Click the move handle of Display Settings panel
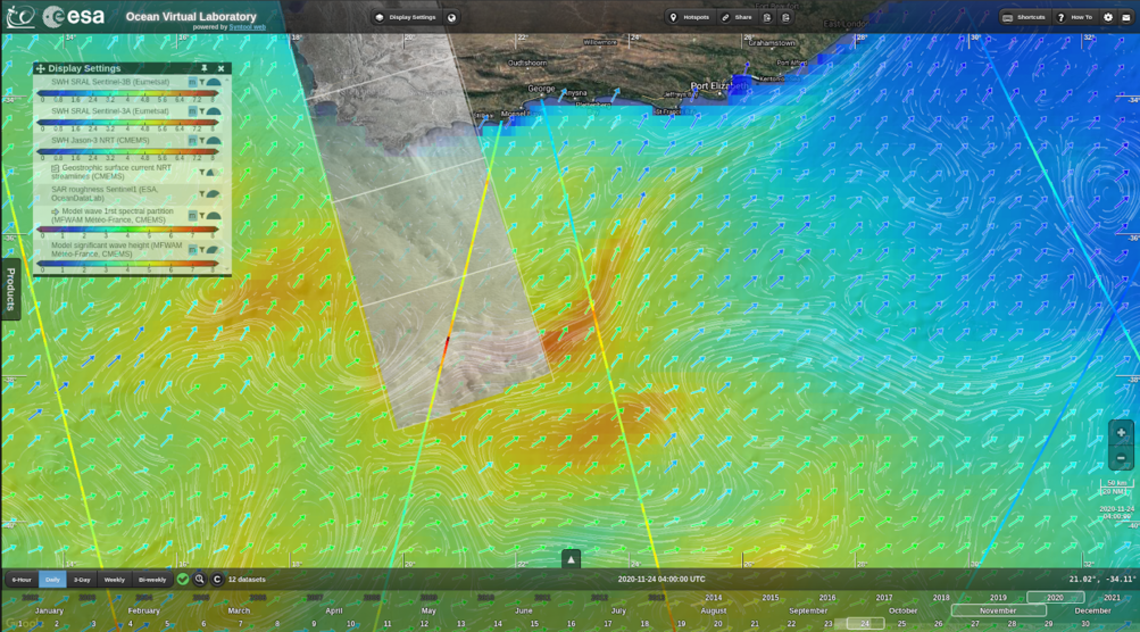Viewport: 1140px width, 632px height. tap(41, 68)
